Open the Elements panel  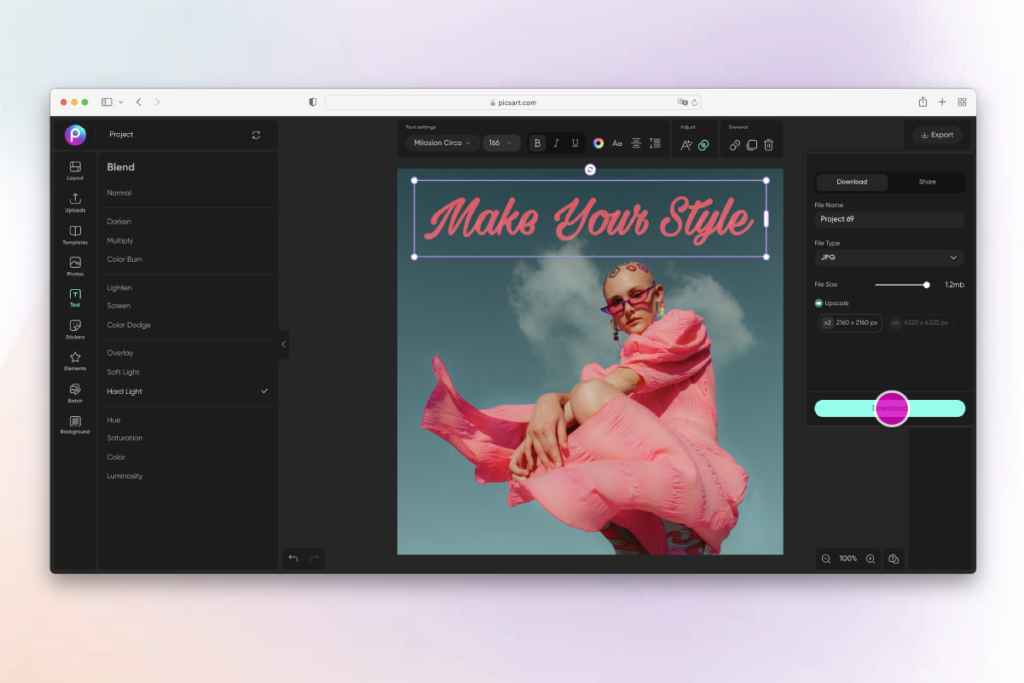click(x=74, y=362)
